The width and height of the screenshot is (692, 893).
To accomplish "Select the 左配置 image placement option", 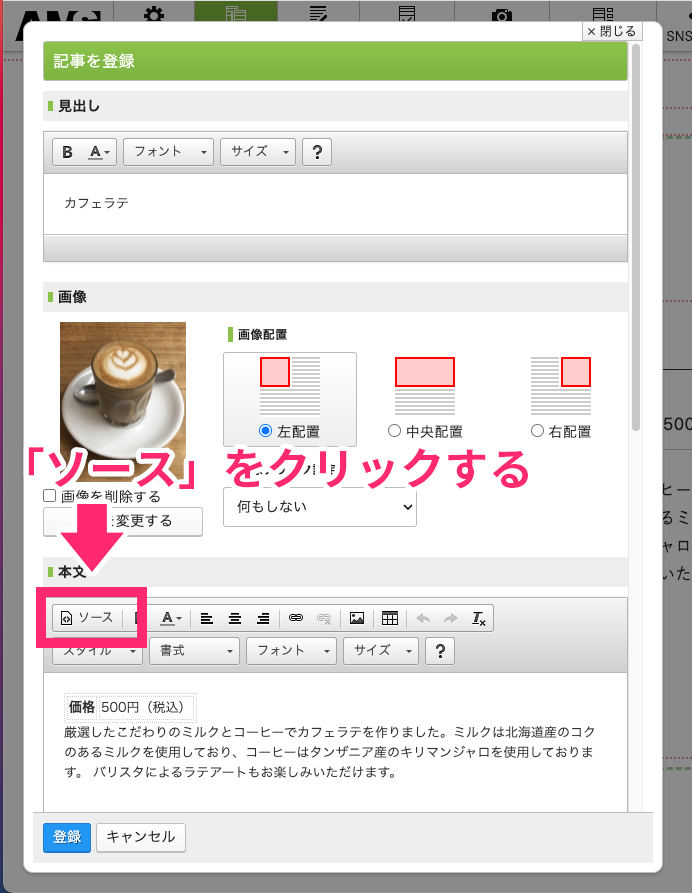I will [266, 432].
